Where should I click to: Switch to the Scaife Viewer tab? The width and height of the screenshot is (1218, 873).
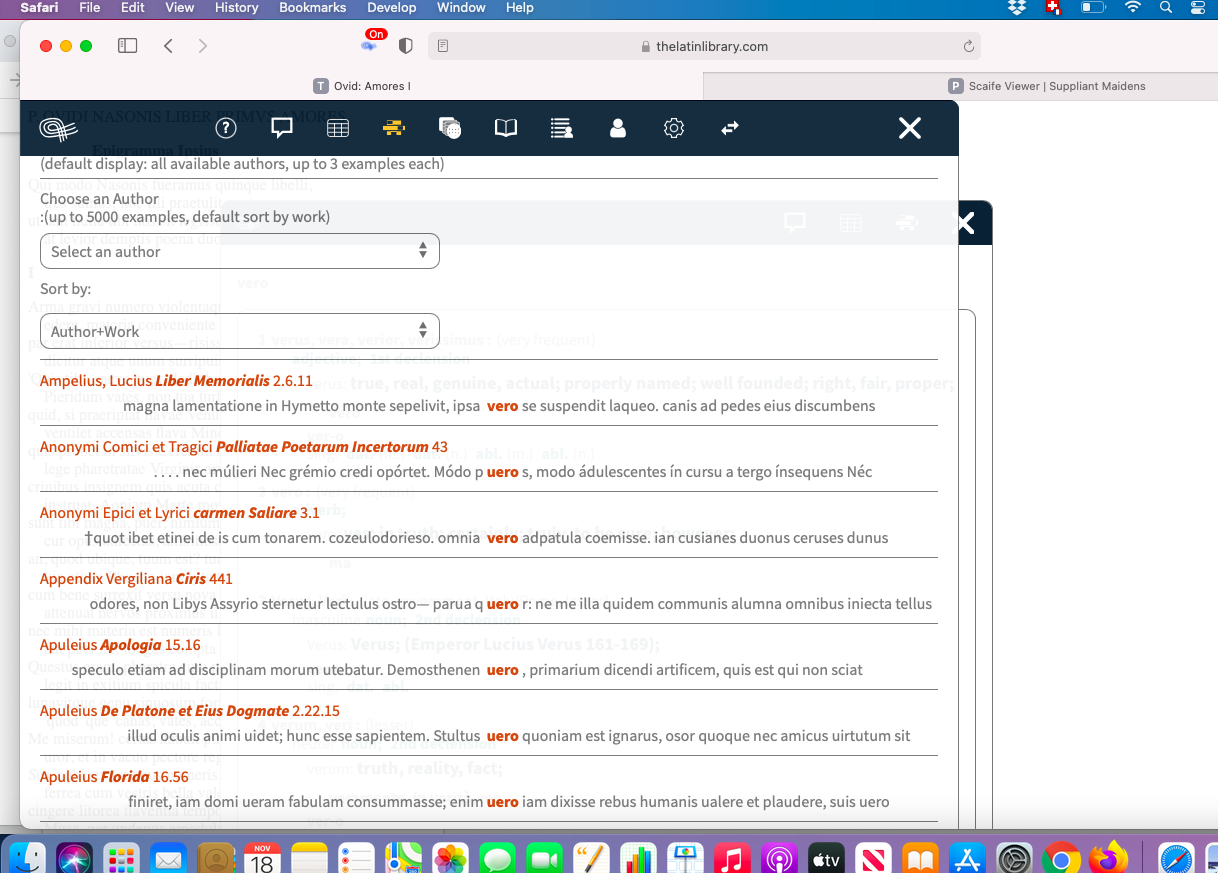point(1055,86)
